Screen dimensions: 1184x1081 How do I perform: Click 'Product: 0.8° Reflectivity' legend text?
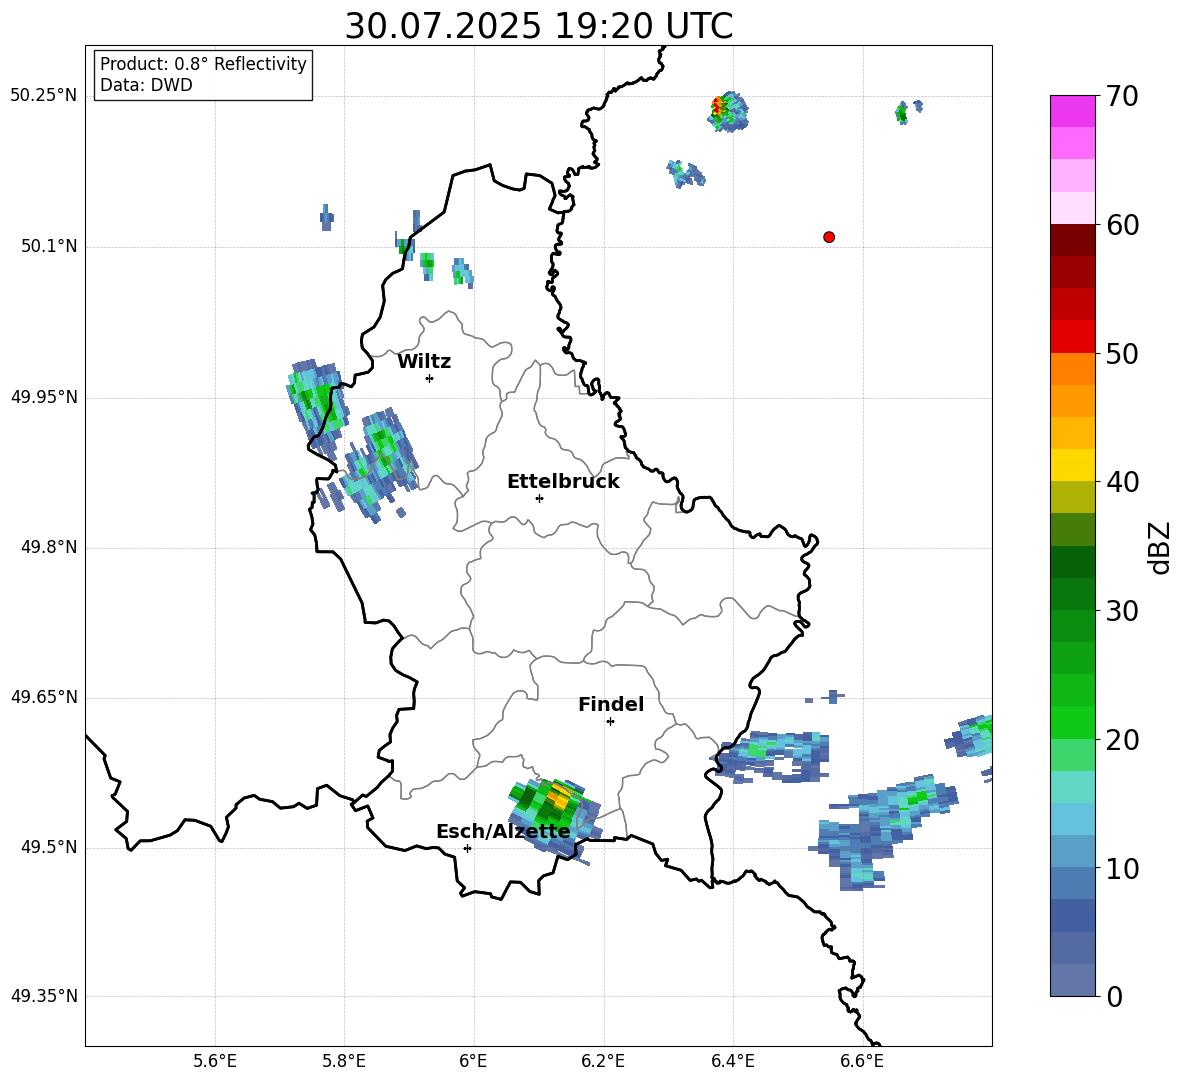[x=203, y=63]
